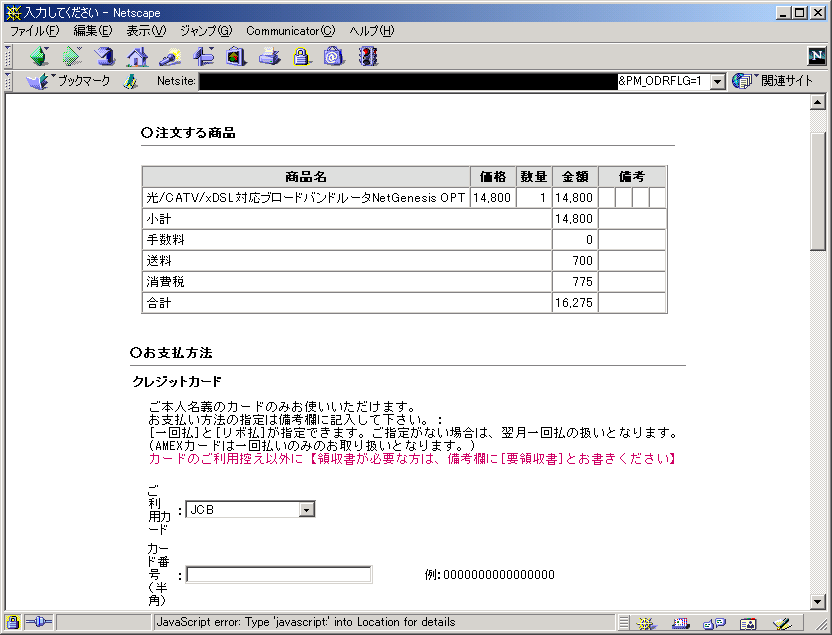Open the Search flashlight icon

click(170, 56)
